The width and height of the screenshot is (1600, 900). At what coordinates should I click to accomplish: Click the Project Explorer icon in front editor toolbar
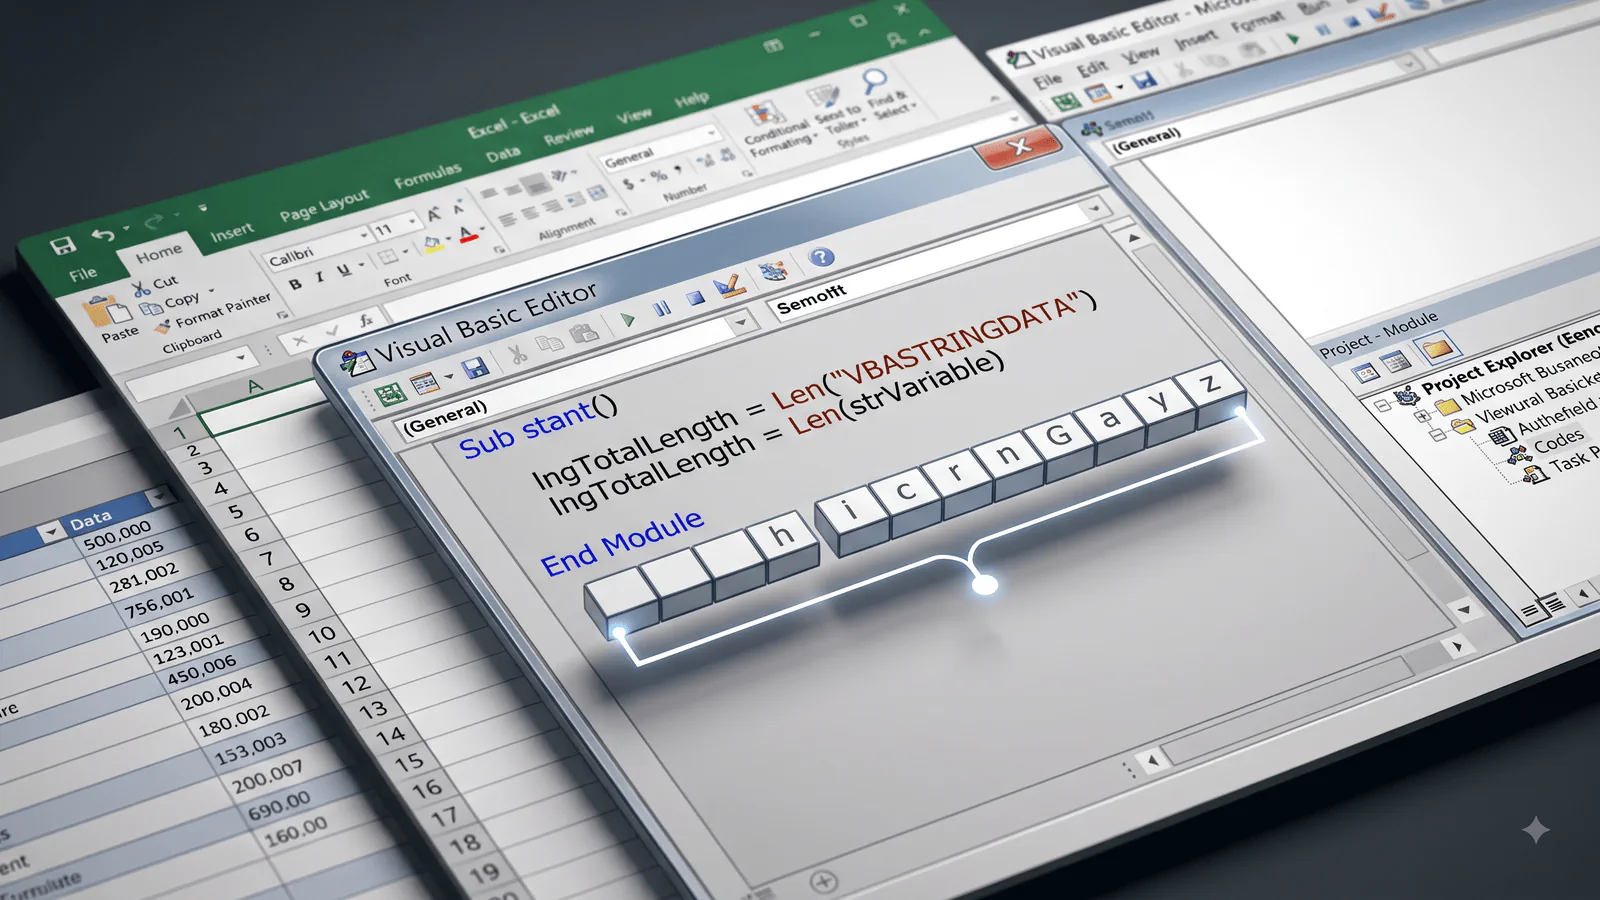pyautogui.click(x=772, y=272)
